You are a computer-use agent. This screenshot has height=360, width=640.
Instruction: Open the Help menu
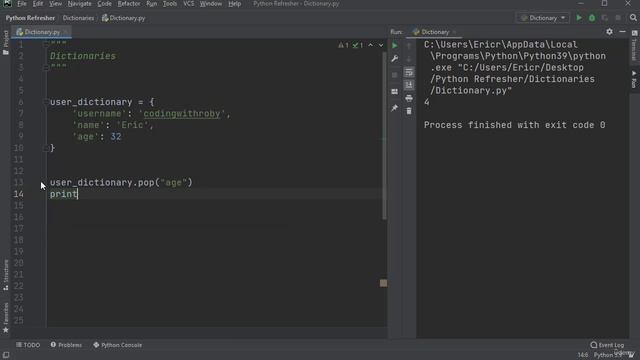(x=234, y=4)
